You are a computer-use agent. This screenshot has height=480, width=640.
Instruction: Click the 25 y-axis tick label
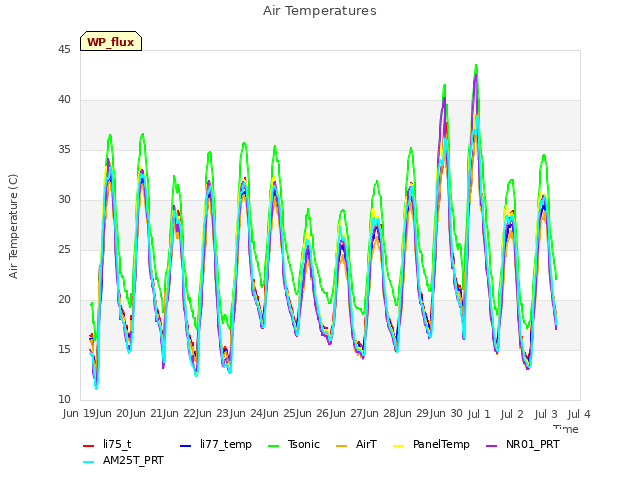tap(64, 250)
